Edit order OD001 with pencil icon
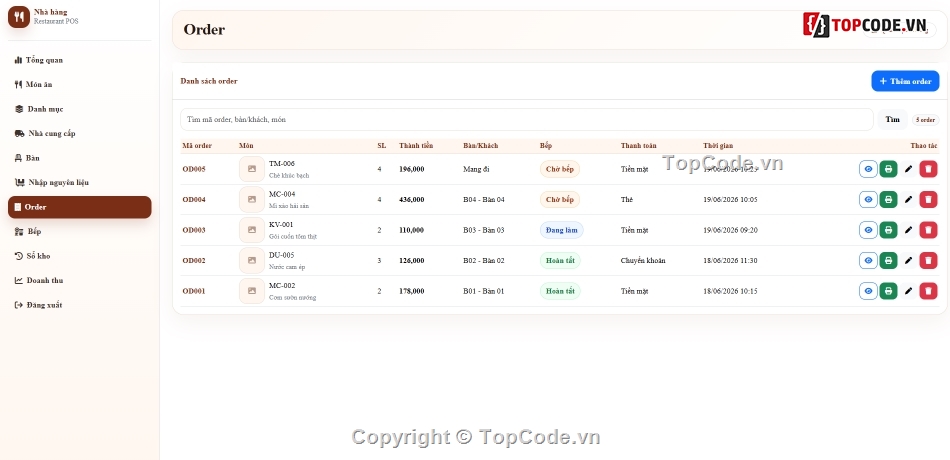The width and height of the screenshot is (950, 460). click(908, 291)
